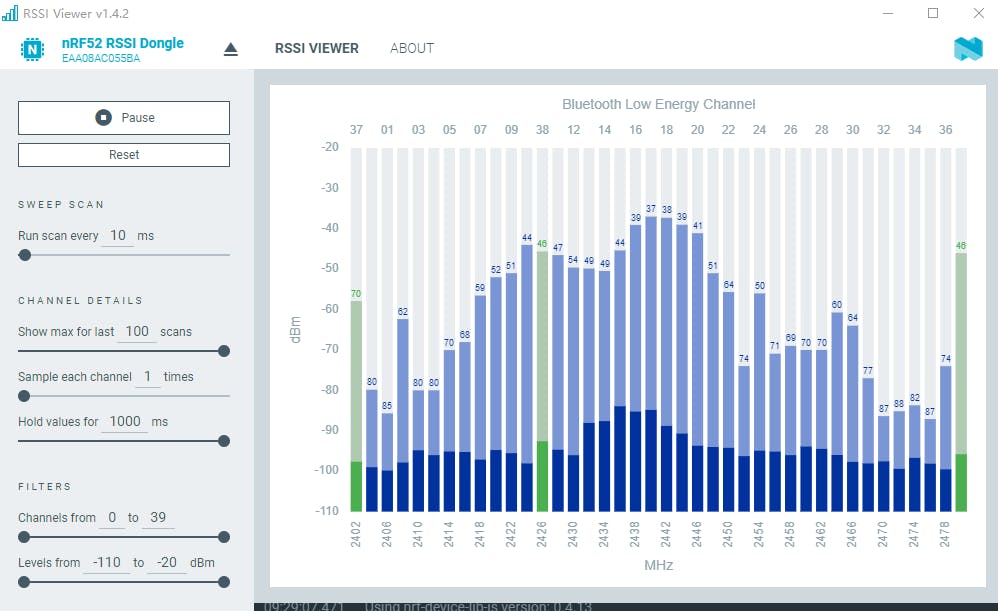Viewport: 998px width, 611px height.
Task: Click the Nordic Semiconductor logo
Action: click(968, 49)
